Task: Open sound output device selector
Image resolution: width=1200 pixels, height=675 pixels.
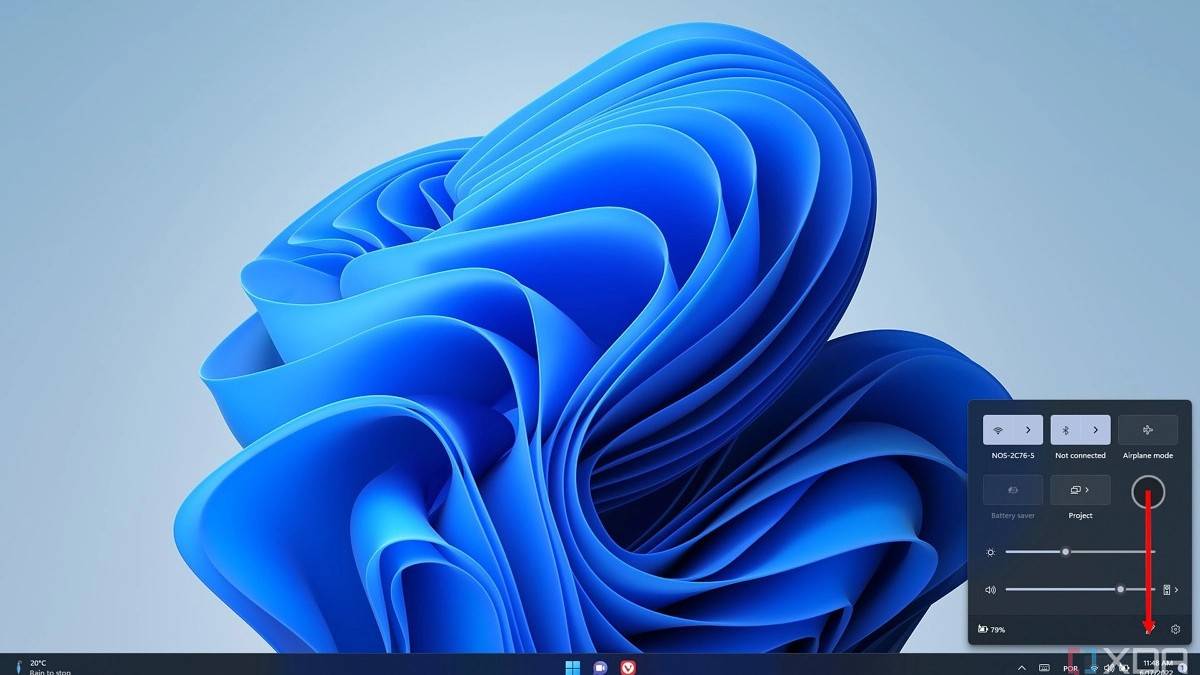Action: click(x=1170, y=589)
